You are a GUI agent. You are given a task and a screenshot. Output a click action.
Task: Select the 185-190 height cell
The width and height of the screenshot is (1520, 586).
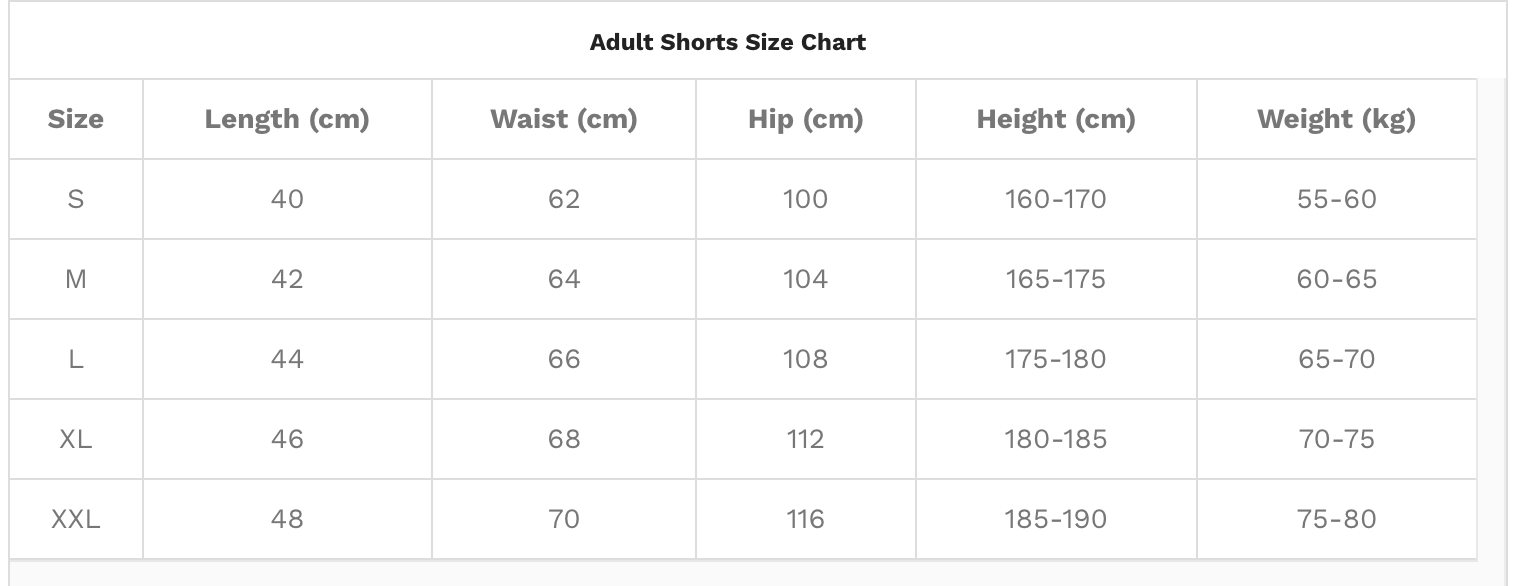click(1056, 519)
